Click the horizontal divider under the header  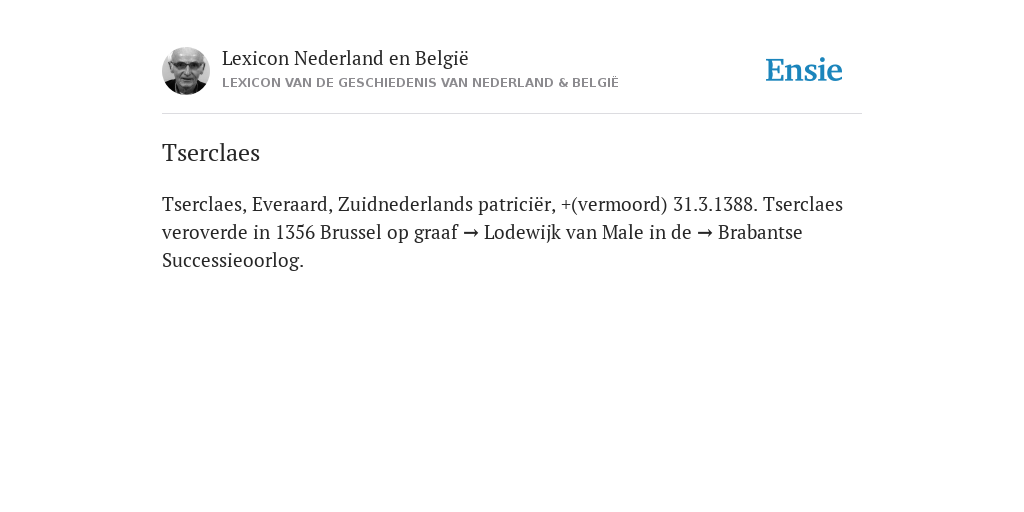[x=512, y=114]
